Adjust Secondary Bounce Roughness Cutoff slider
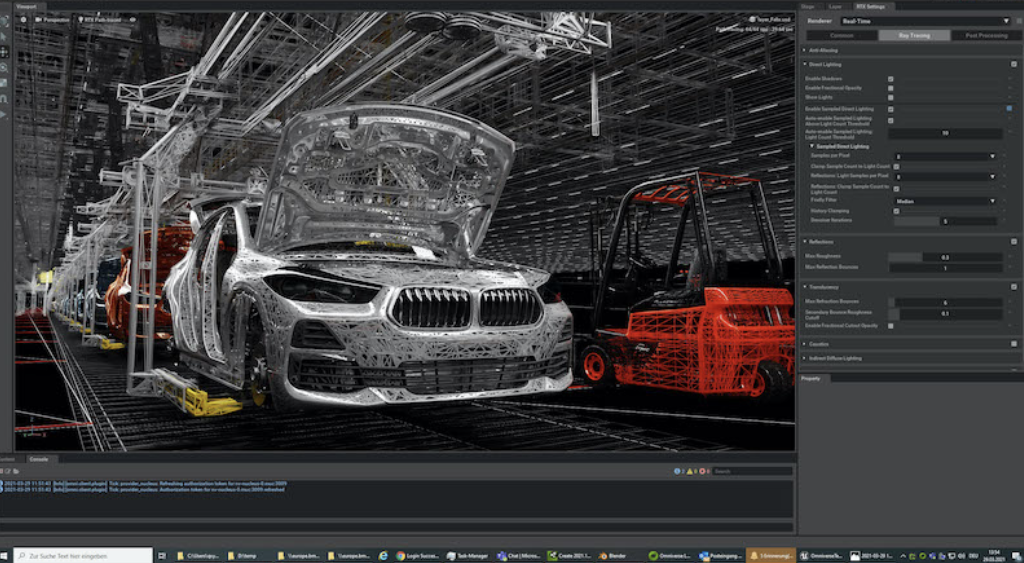Viewport: 1024px width, 563px height. pos(945,314)
